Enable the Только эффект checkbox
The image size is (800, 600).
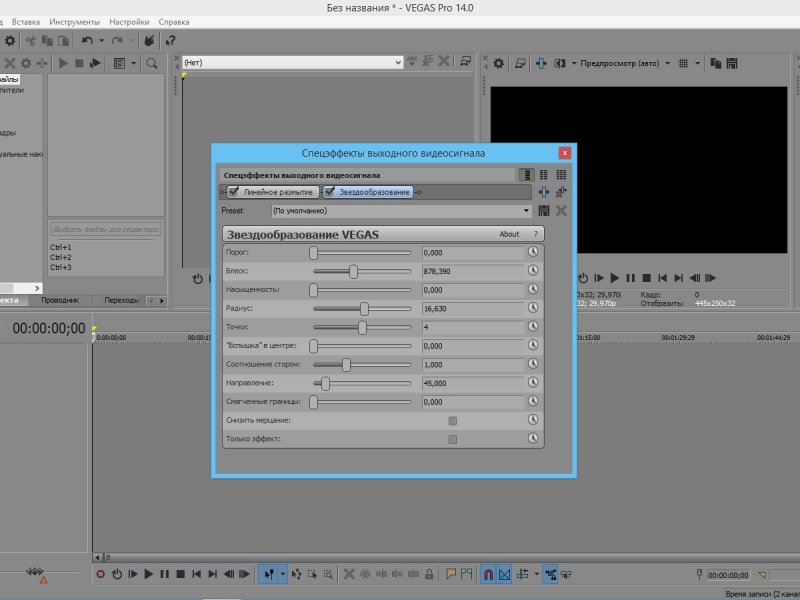[x=453, y=439]
